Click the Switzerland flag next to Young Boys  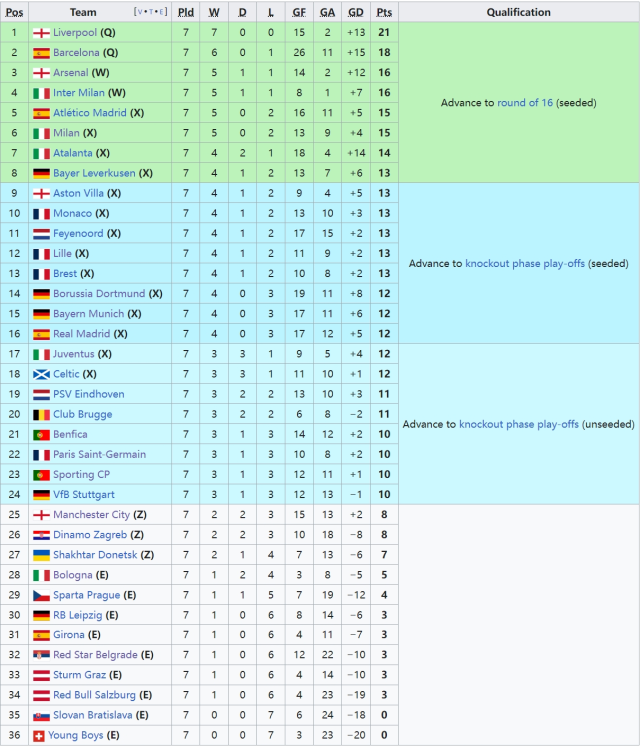coord(39,736)
